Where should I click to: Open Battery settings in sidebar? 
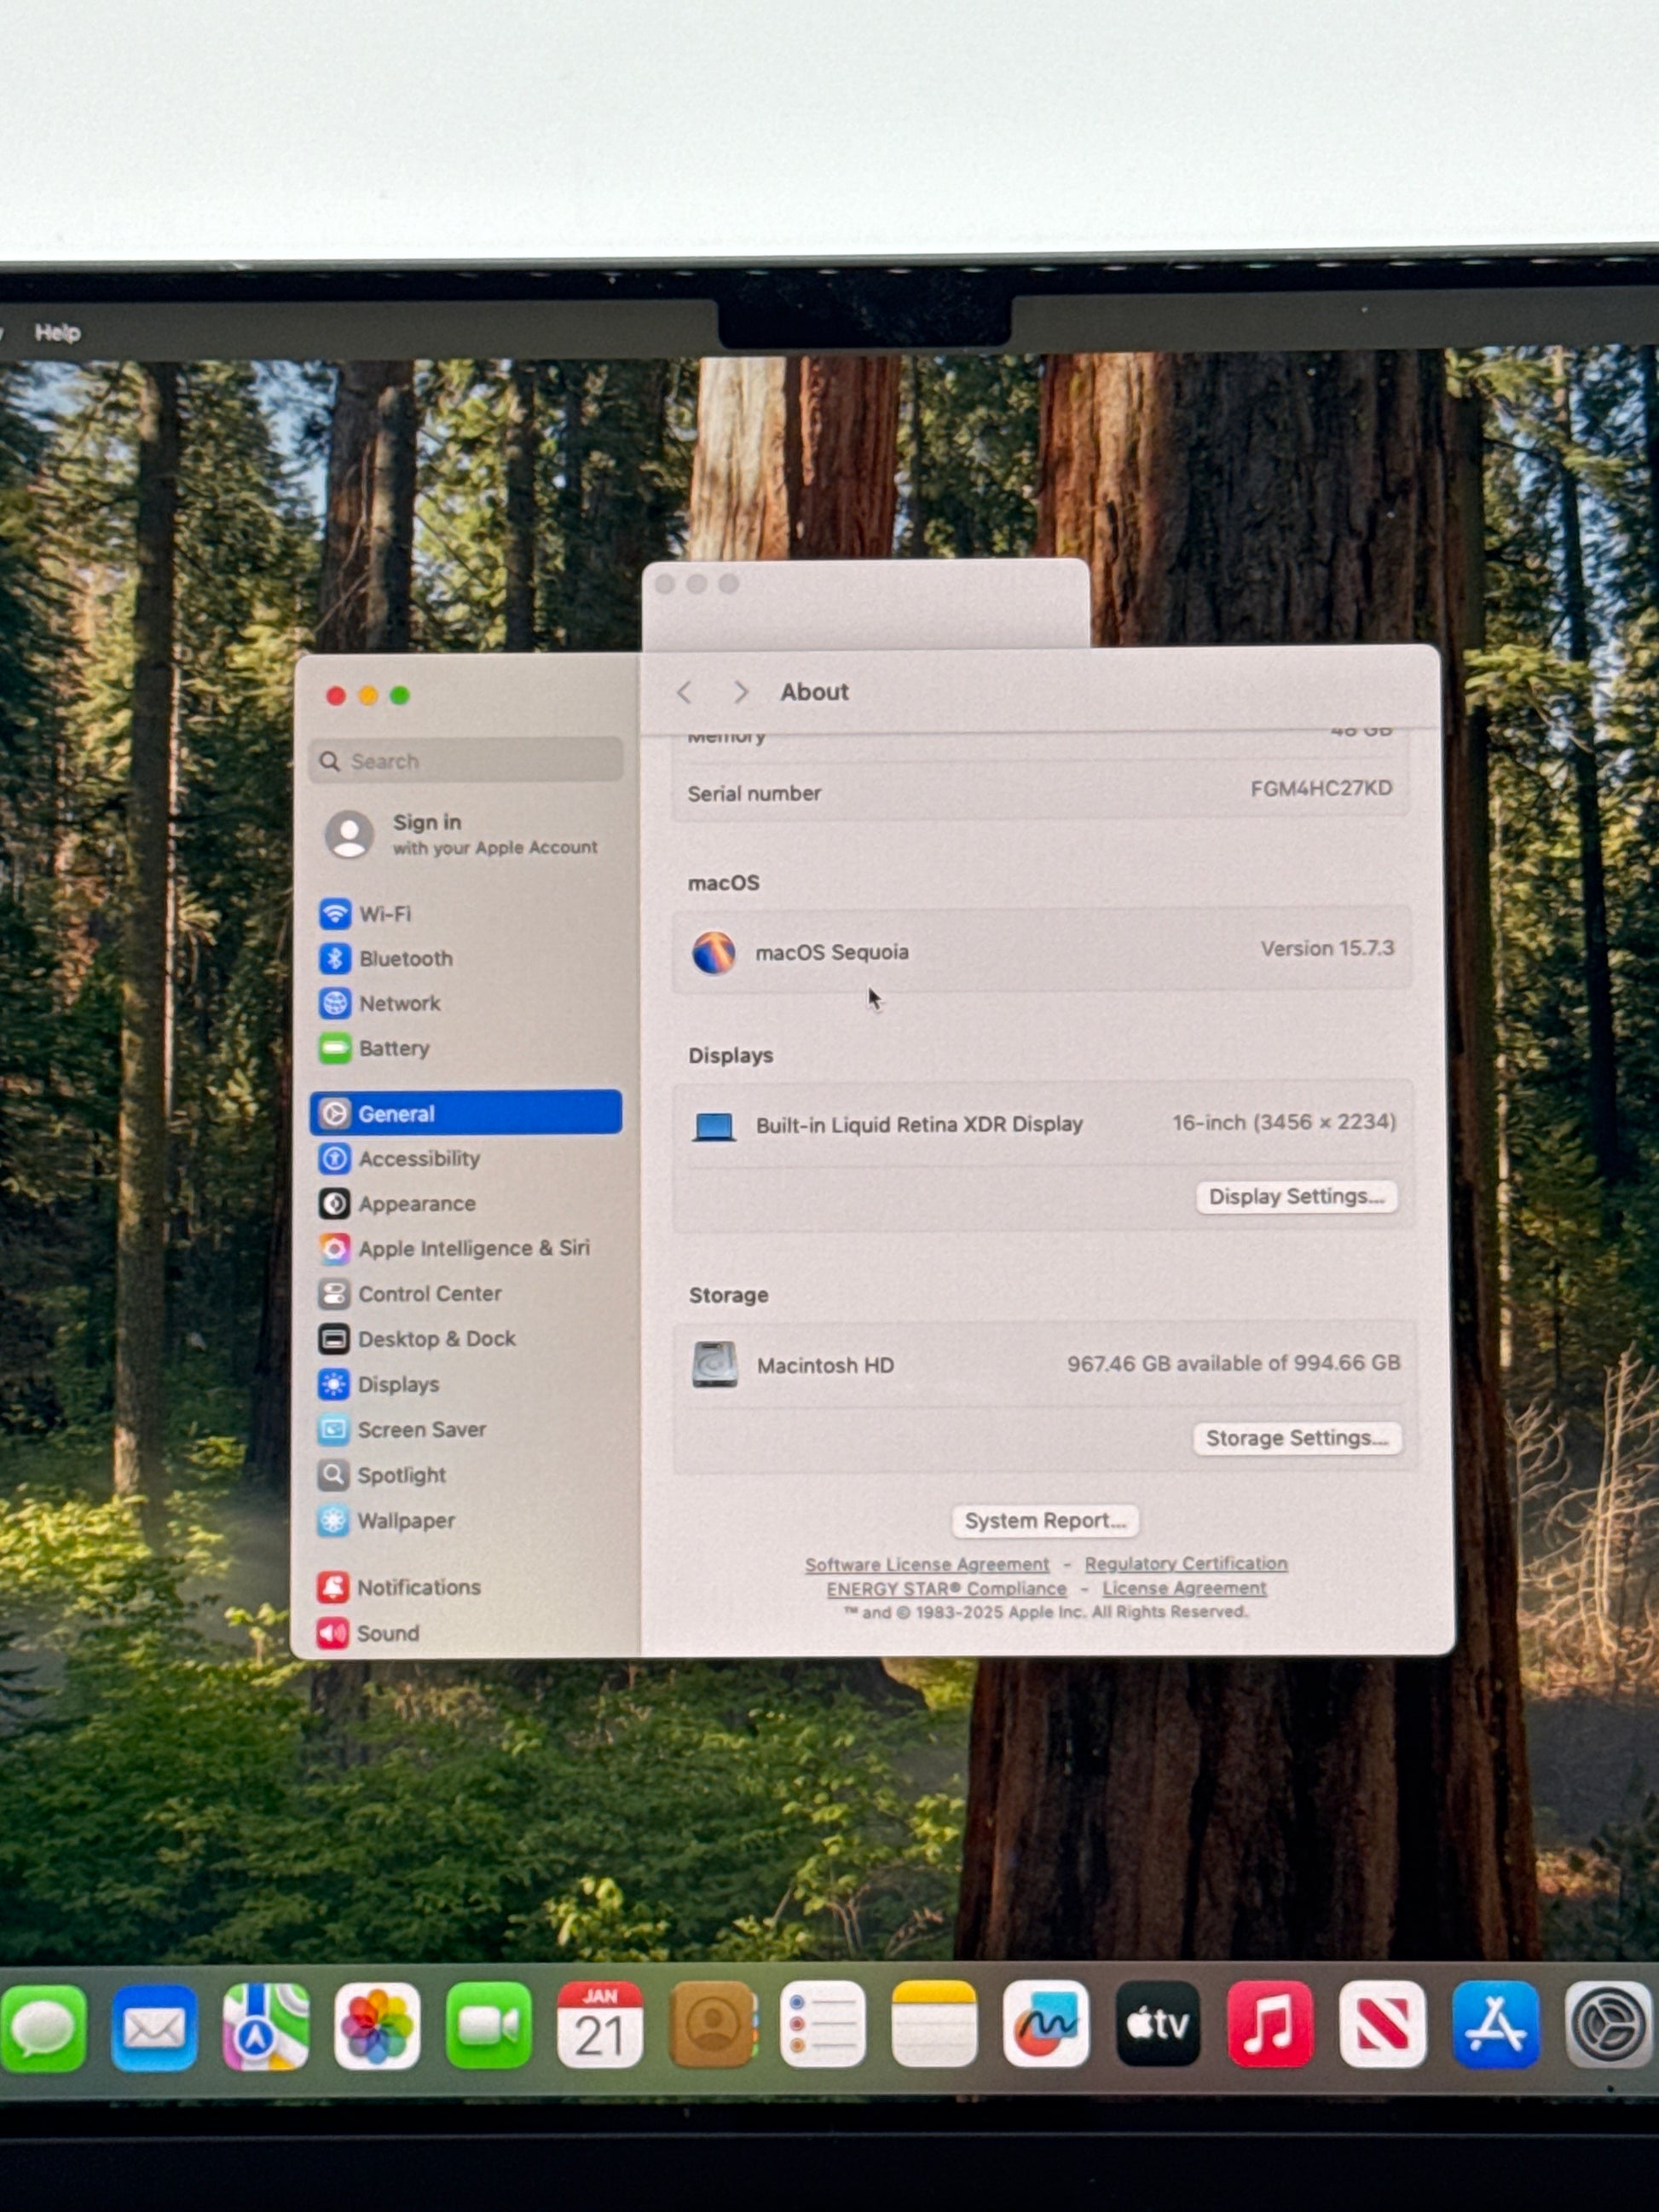click(x=393, y=1049)
